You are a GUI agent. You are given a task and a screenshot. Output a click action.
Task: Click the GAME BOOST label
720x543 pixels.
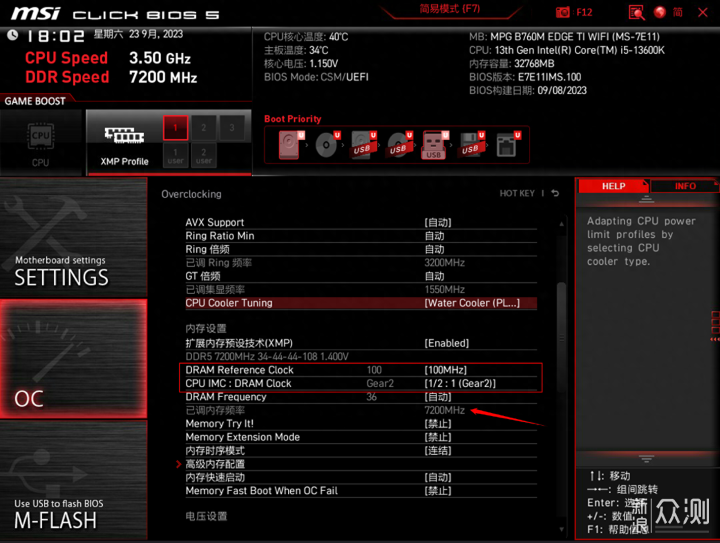tap(35, 101)
